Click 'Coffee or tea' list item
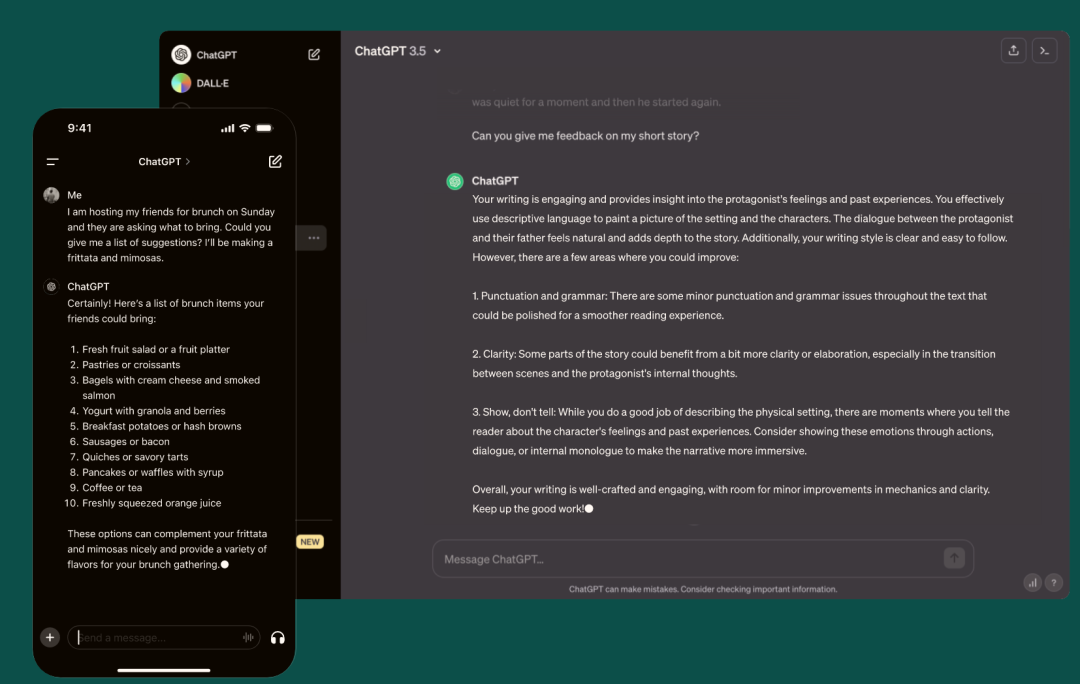 pyautogui.click(x=112, y=488)
